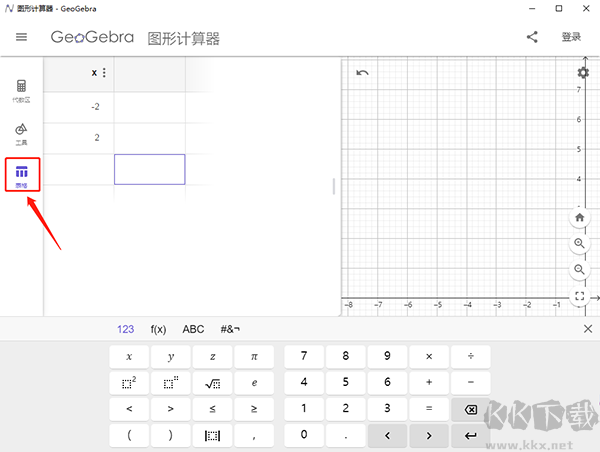
Task: Tap the Euler e key
Action: (254, 382)
